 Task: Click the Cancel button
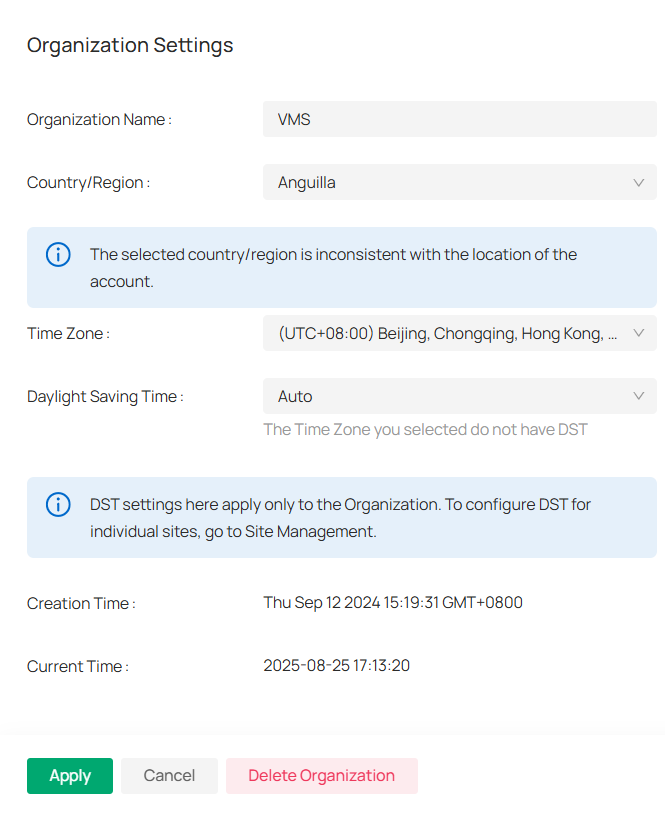pos(169,775)
